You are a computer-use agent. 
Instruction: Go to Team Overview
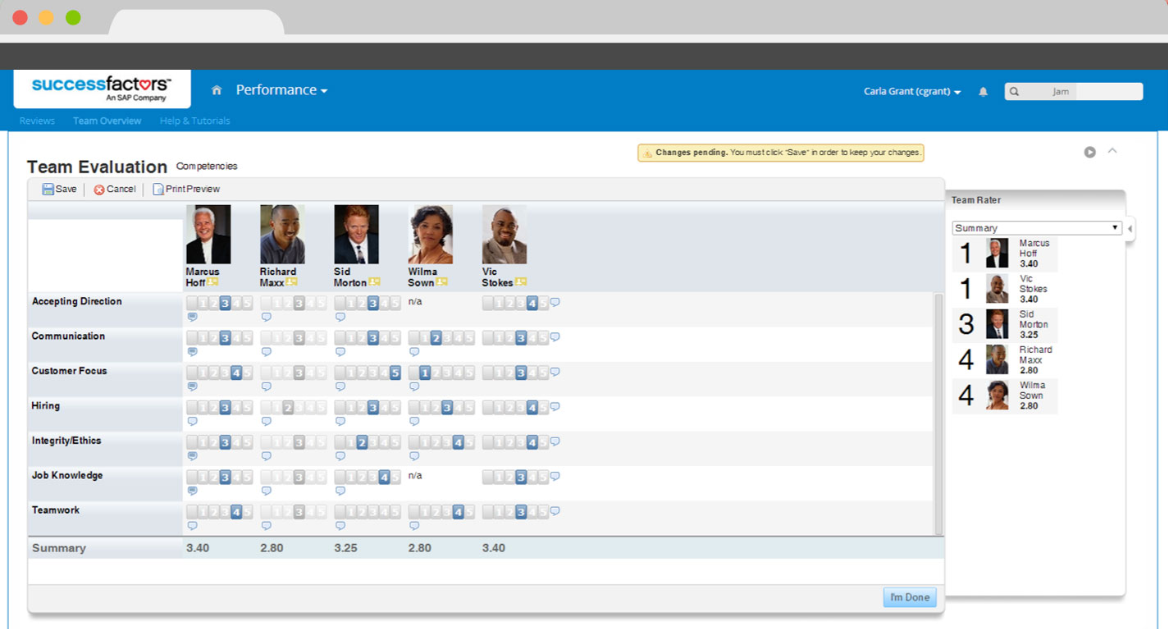107,120
